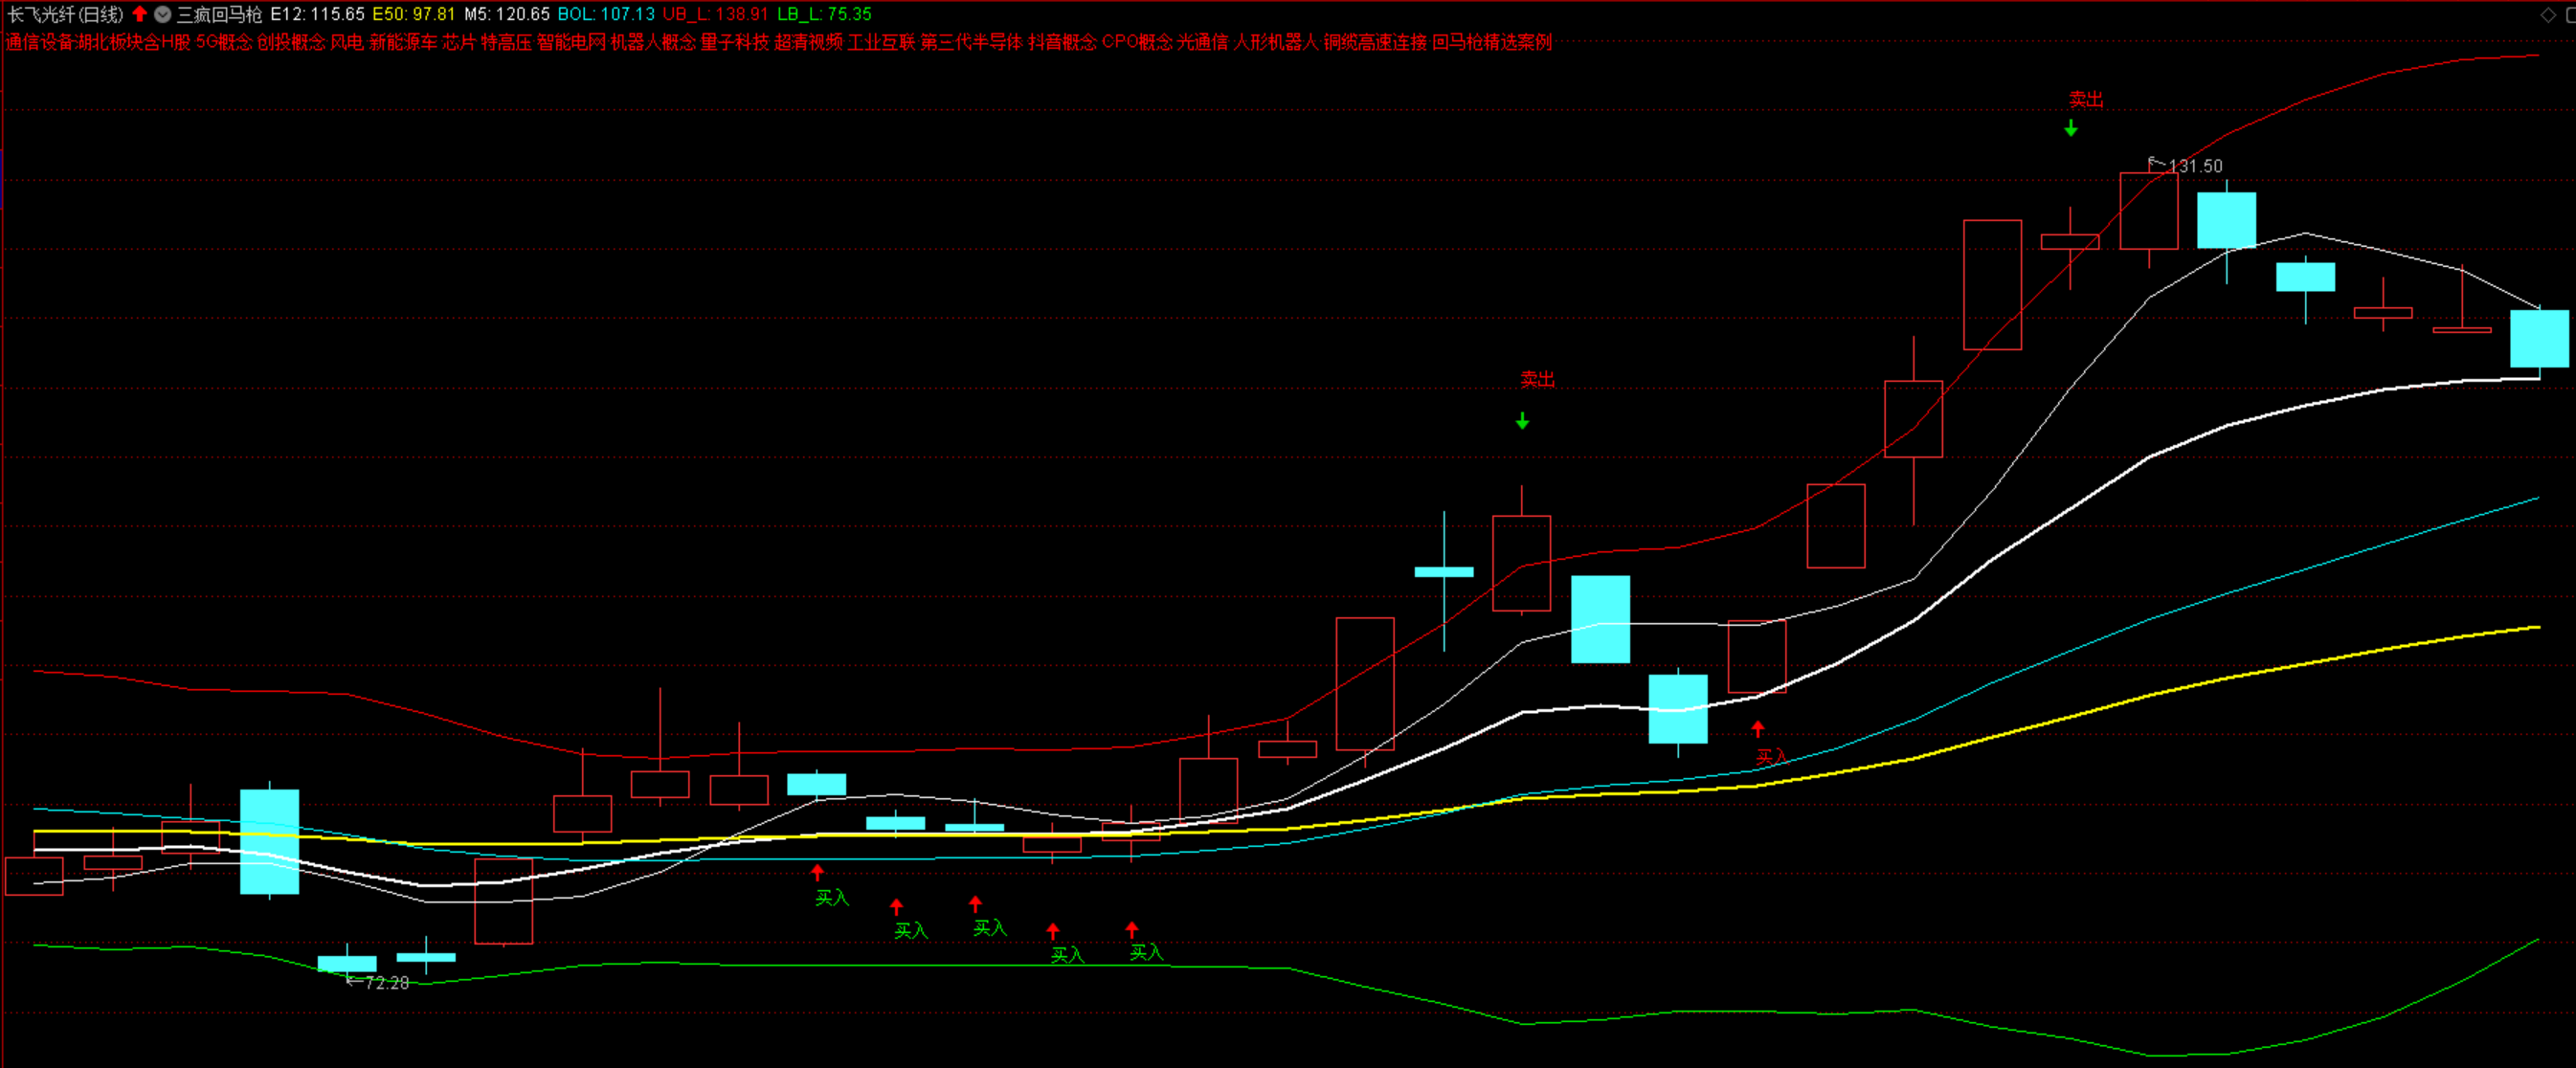
Task: Click the E50: 97.81 yellow indicator value
Action: [x=413, y=14]
